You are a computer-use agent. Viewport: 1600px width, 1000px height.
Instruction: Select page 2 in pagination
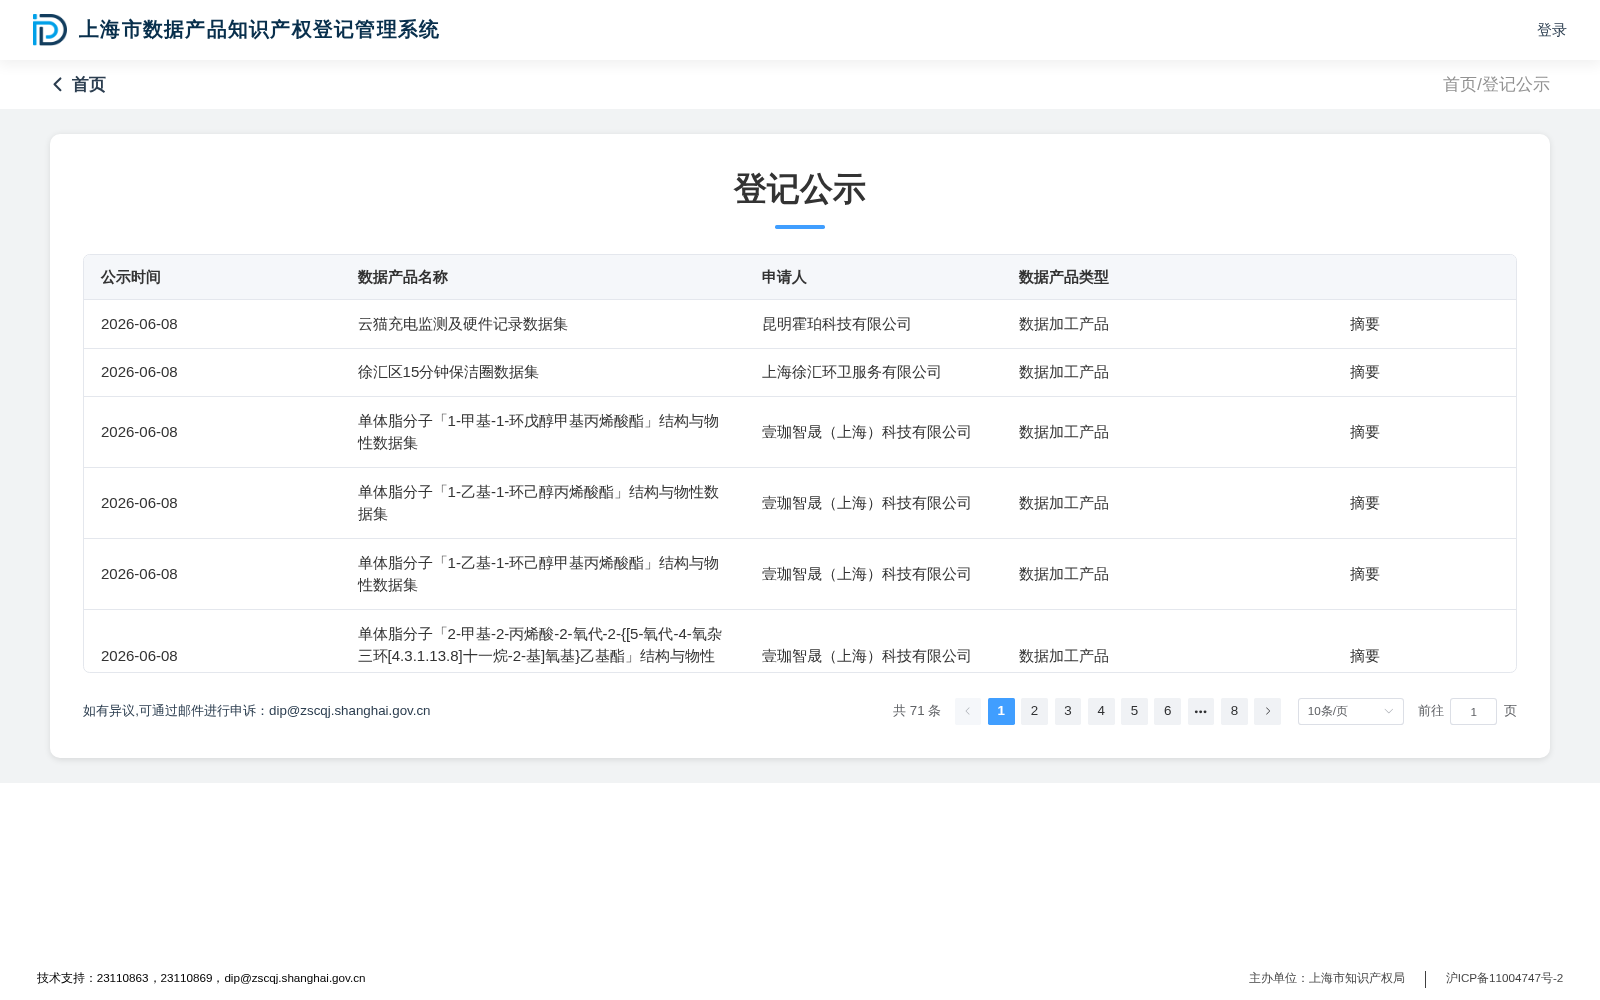pyautogui.click(x=1034, y=711)
